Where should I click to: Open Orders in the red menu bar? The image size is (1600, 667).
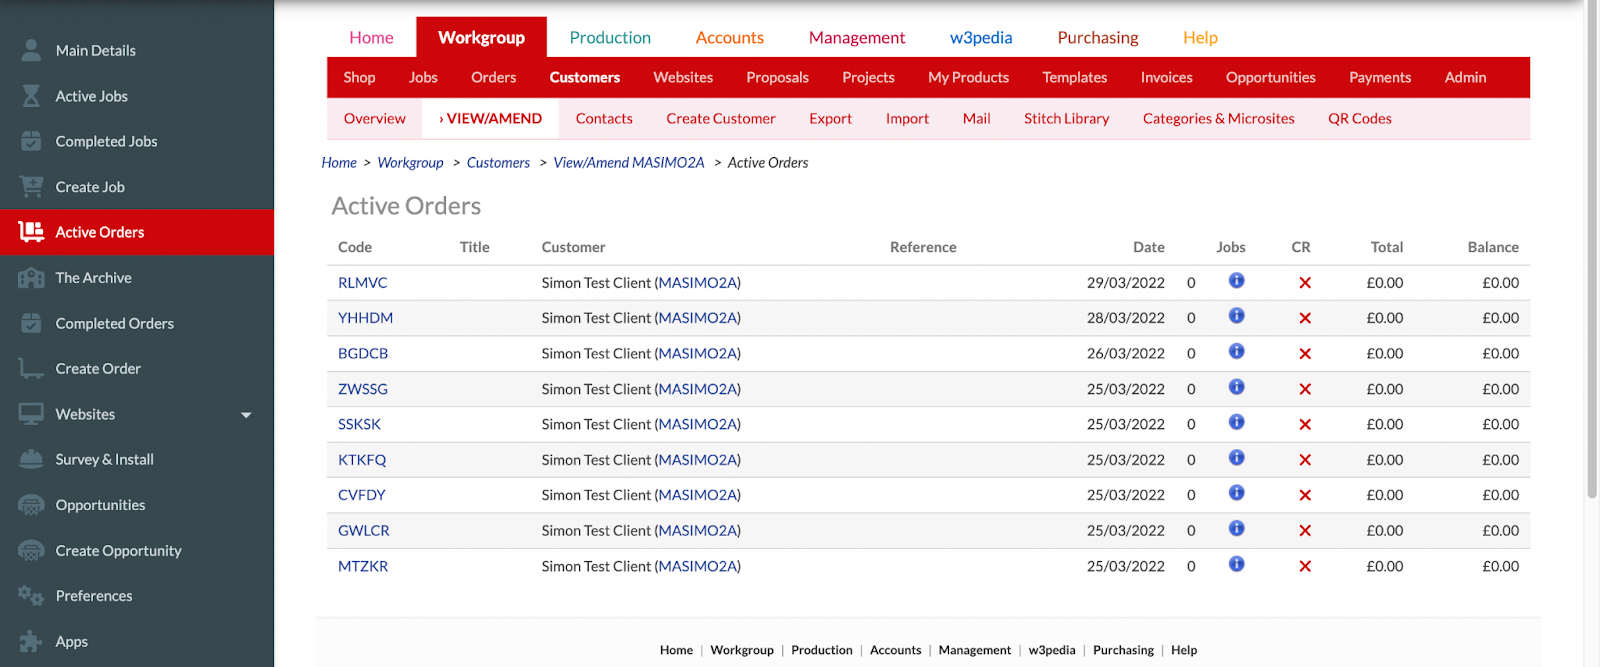[x=494, y=77]
